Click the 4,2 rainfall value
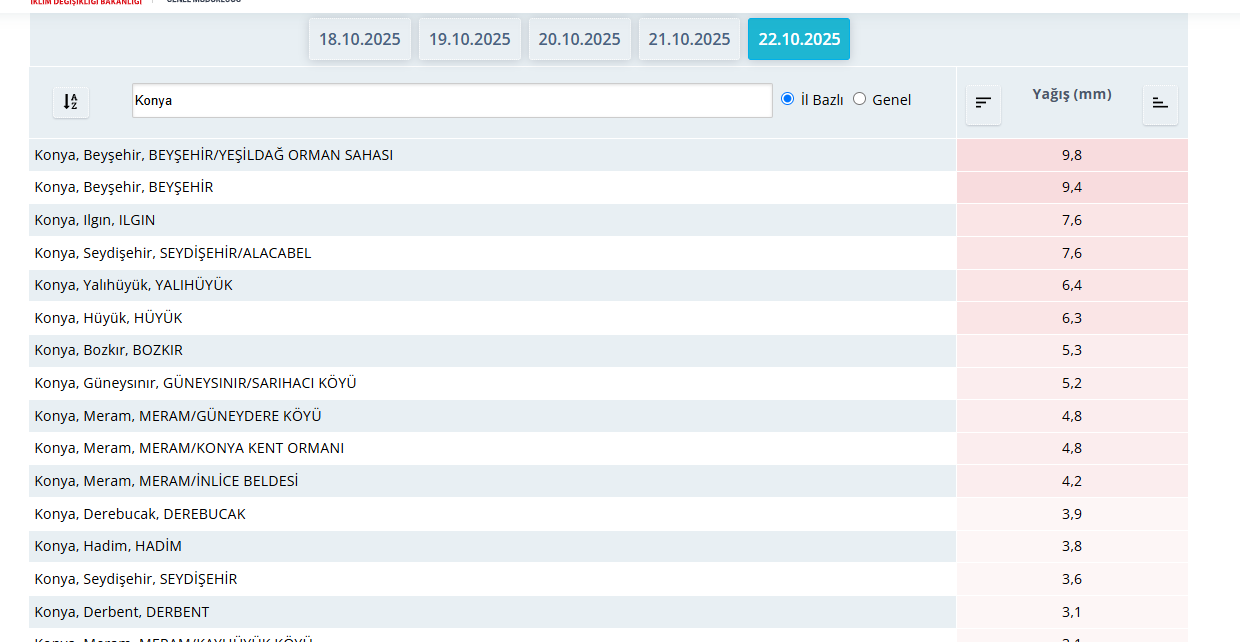Screen dimensions: 1240x642 (x=1072, y=481)
